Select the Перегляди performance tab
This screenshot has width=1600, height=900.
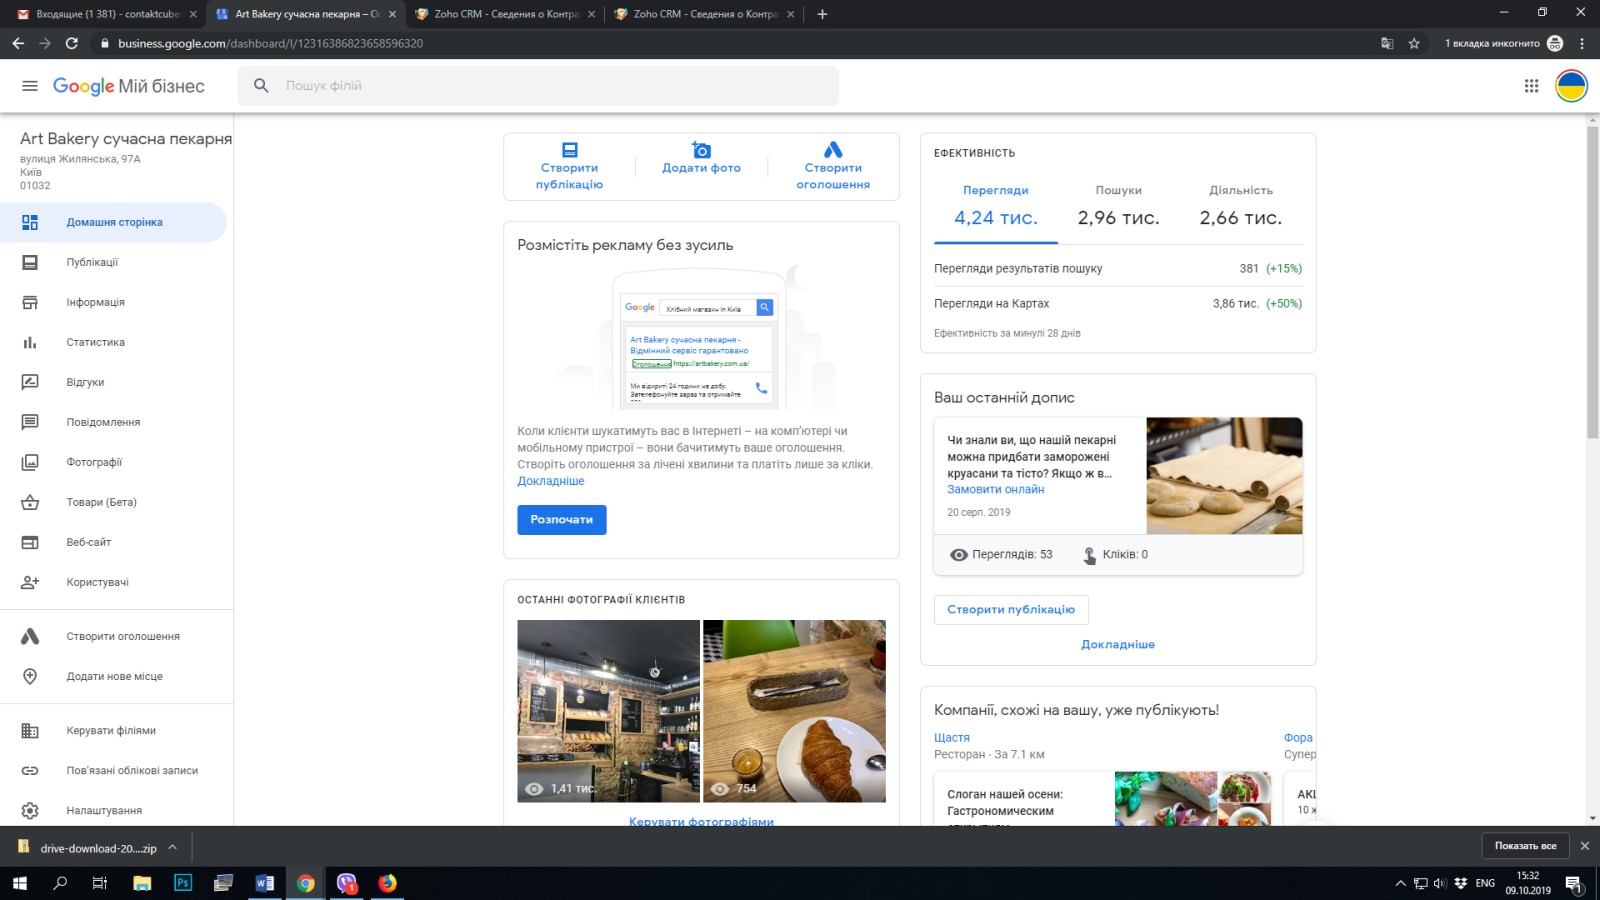point(996,206)
